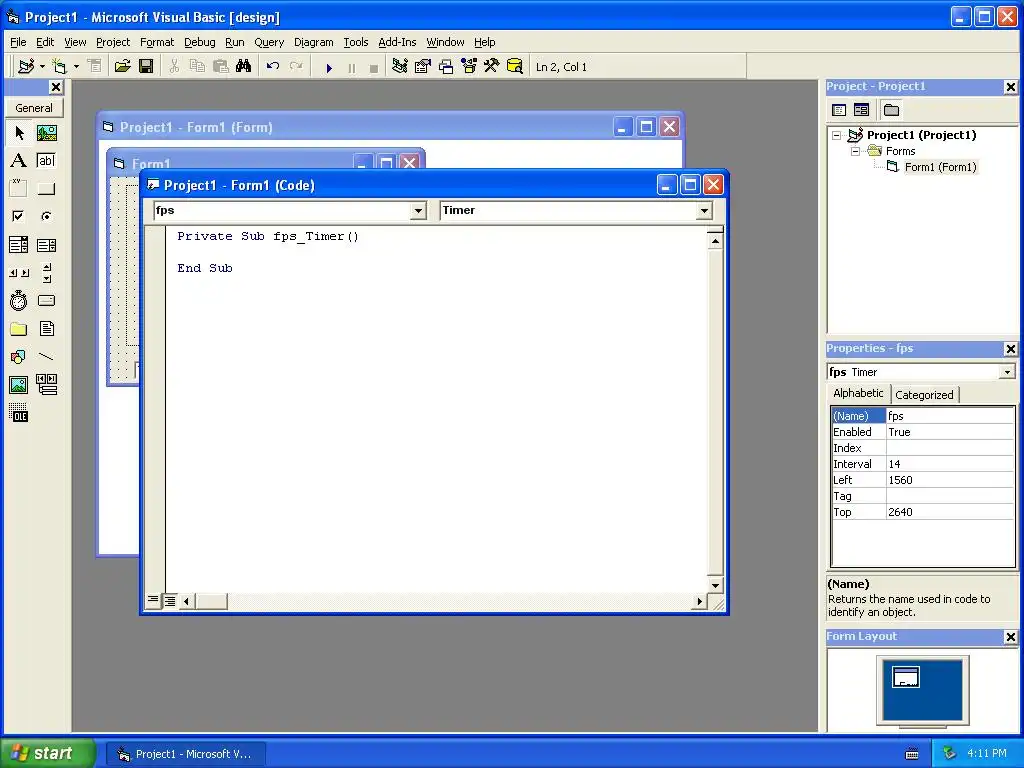Viewport: 1024px width, 768px height.
Task: Select the VScrollBar tool
Action: coord(46,273)
